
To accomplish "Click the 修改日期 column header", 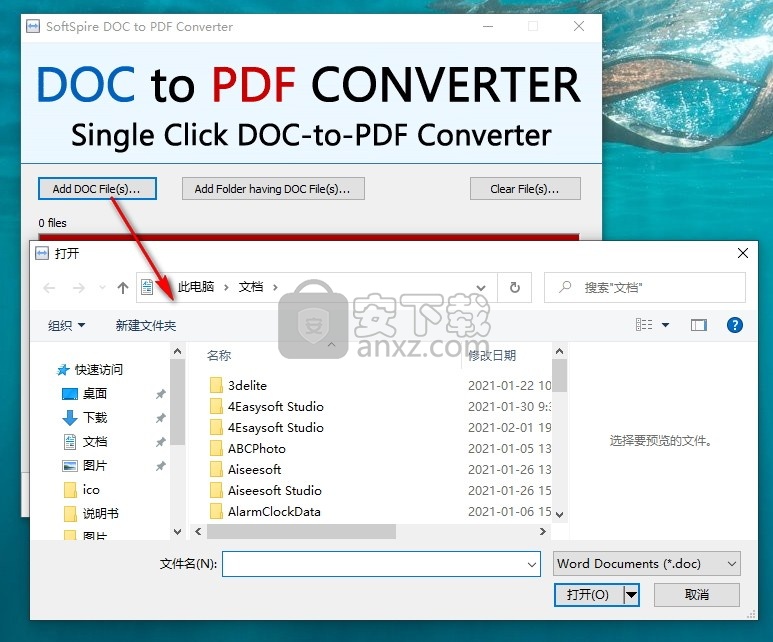I will pos(492,355).
